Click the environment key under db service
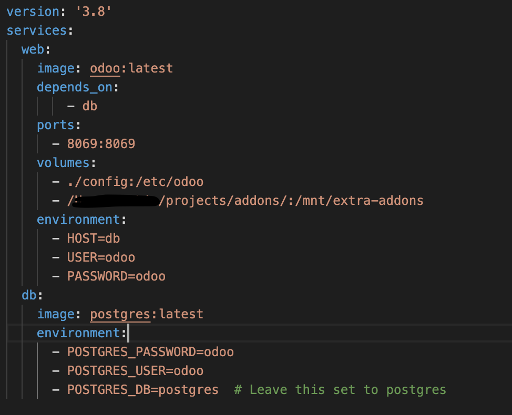 pyautogui.click(x=78, y=333)
